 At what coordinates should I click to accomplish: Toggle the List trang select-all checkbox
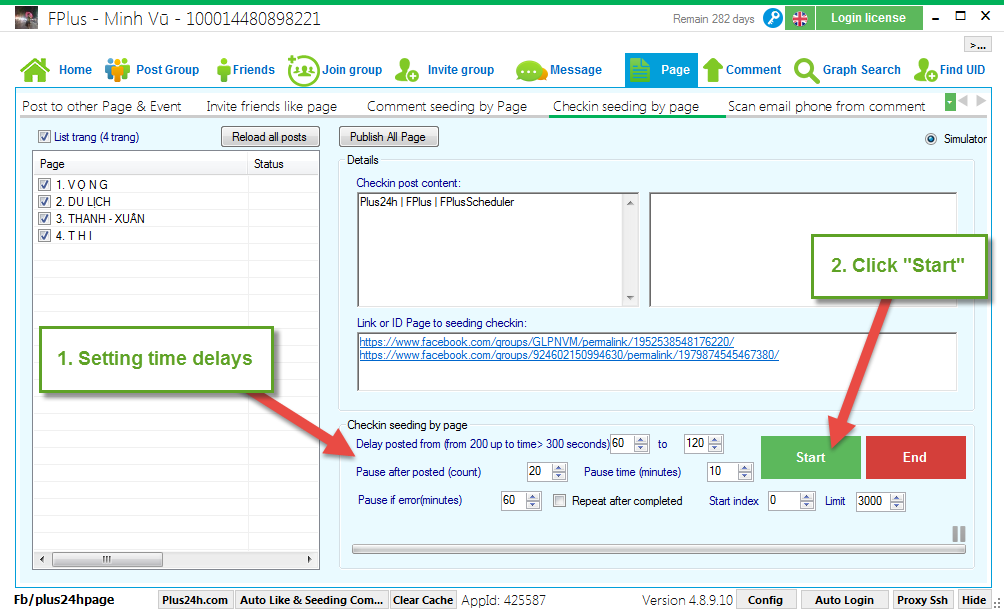point(44,136)
